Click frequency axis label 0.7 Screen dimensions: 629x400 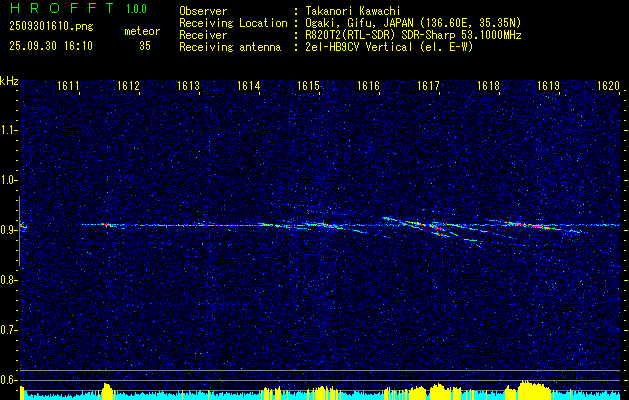[8, 330]
